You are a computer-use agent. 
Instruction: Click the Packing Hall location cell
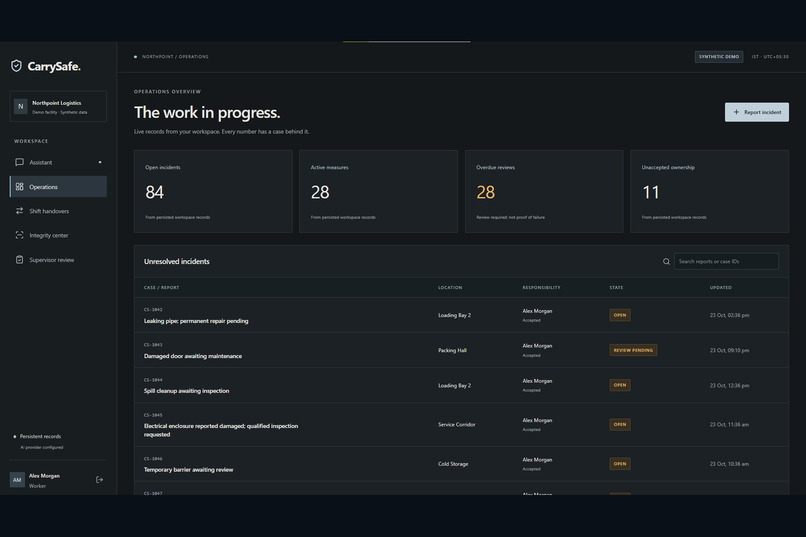tap(452, 350)
